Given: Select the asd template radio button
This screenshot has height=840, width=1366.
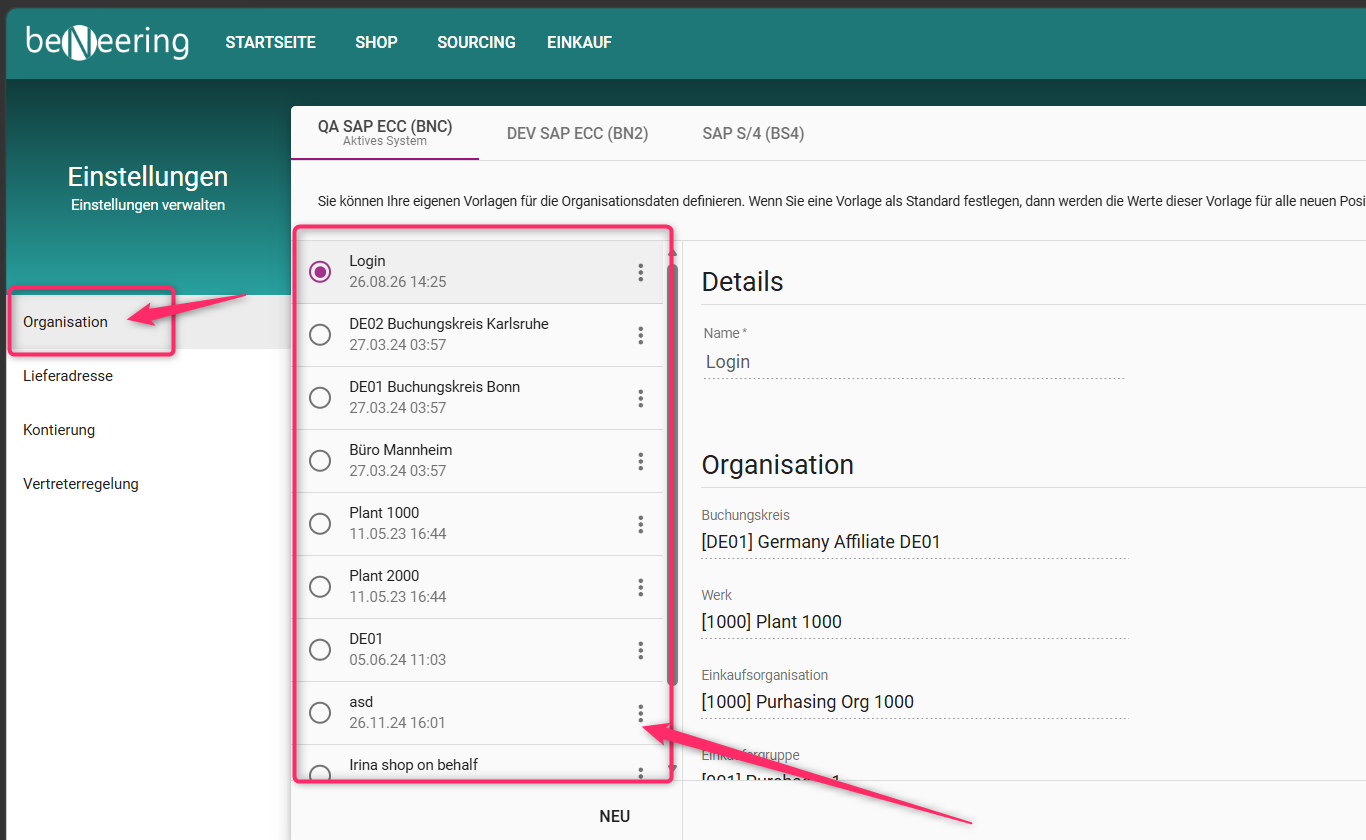Looking at the screenshot, I should click(x=320, y=713).
